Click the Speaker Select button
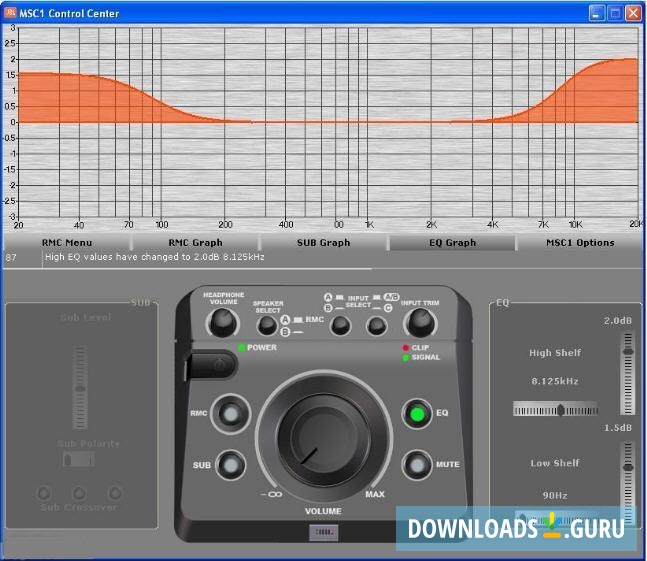 click(x=267, y=325)
